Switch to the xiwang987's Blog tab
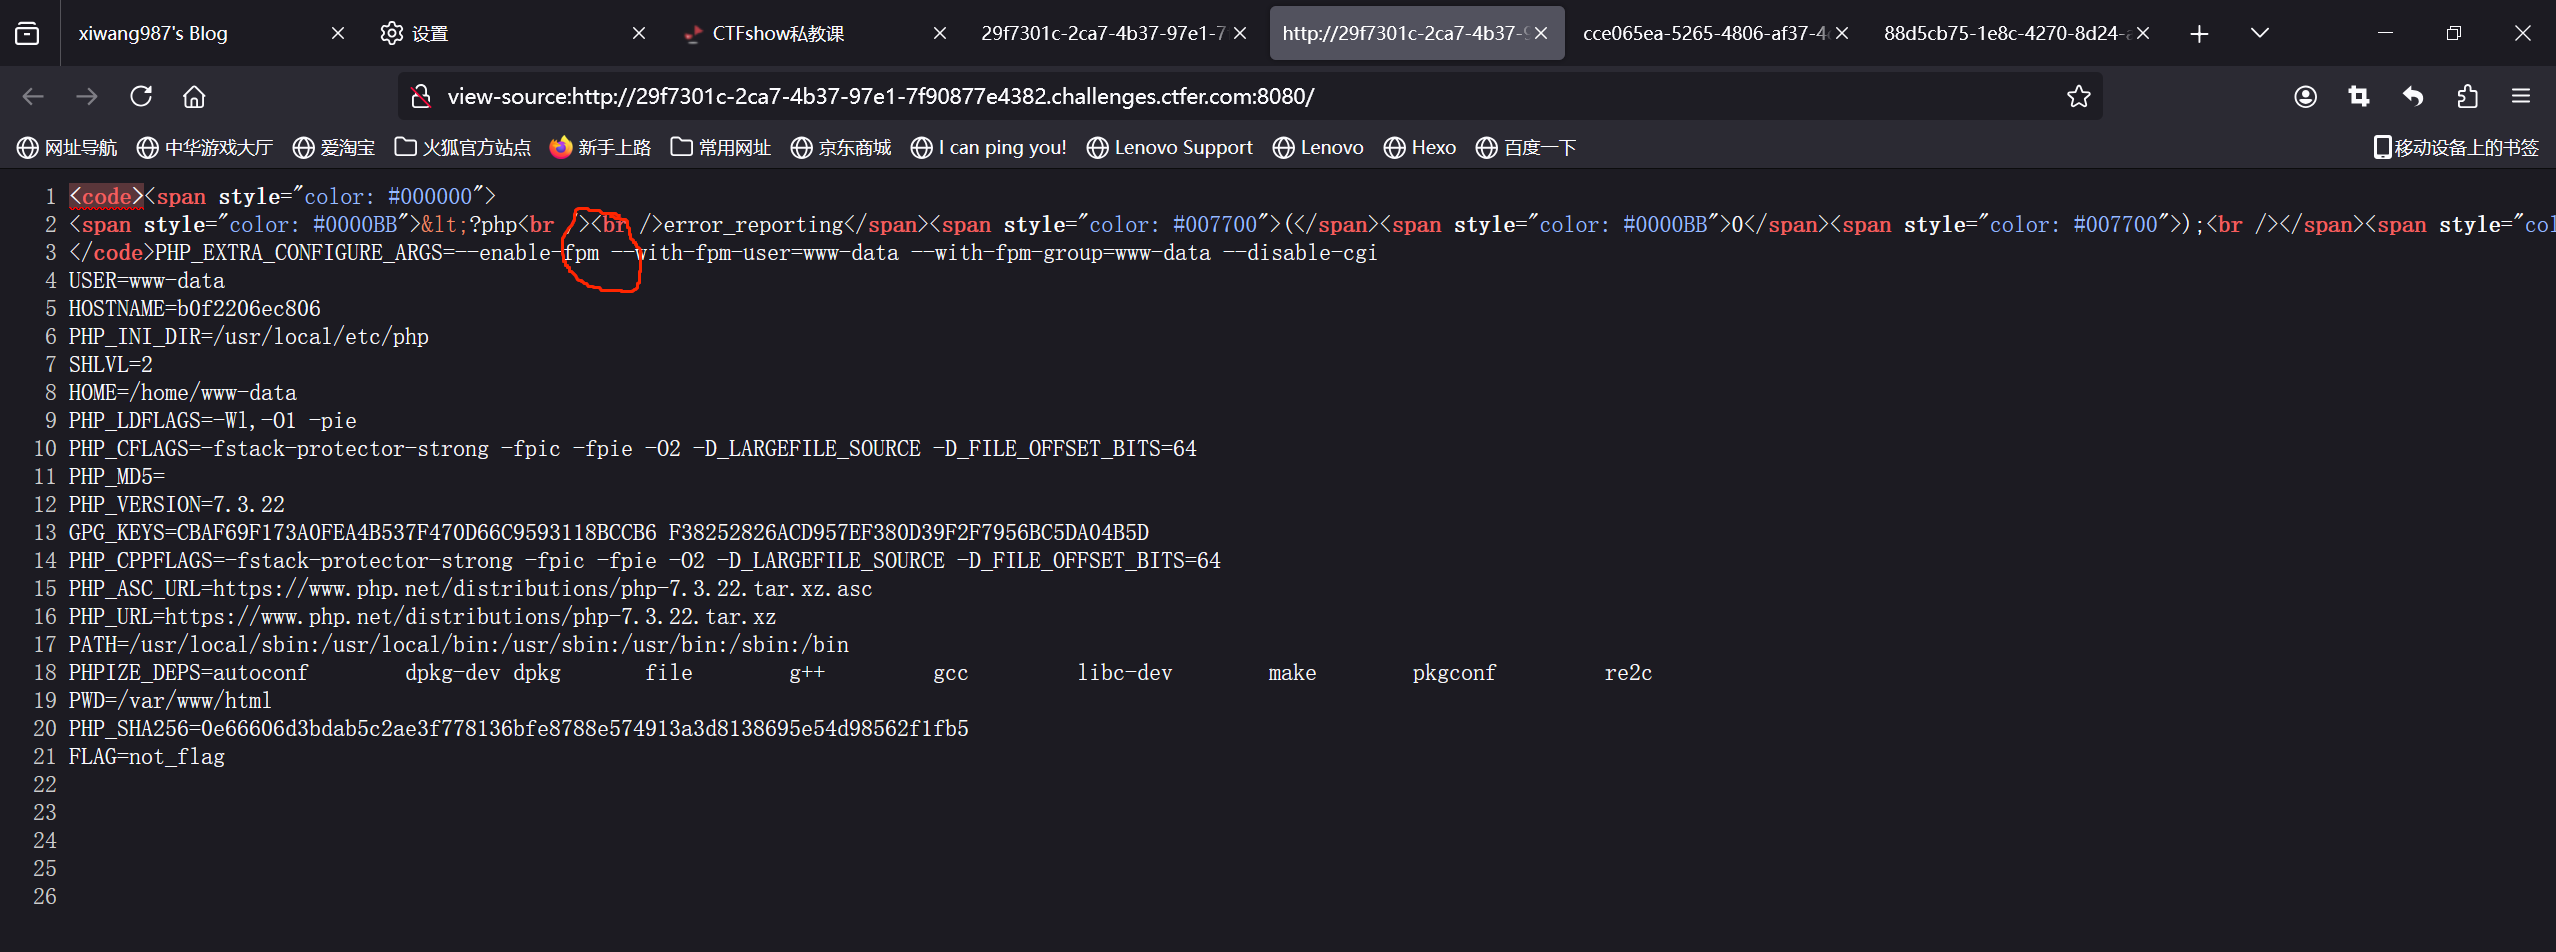The image size is (2556, 952). pos(190,34)
